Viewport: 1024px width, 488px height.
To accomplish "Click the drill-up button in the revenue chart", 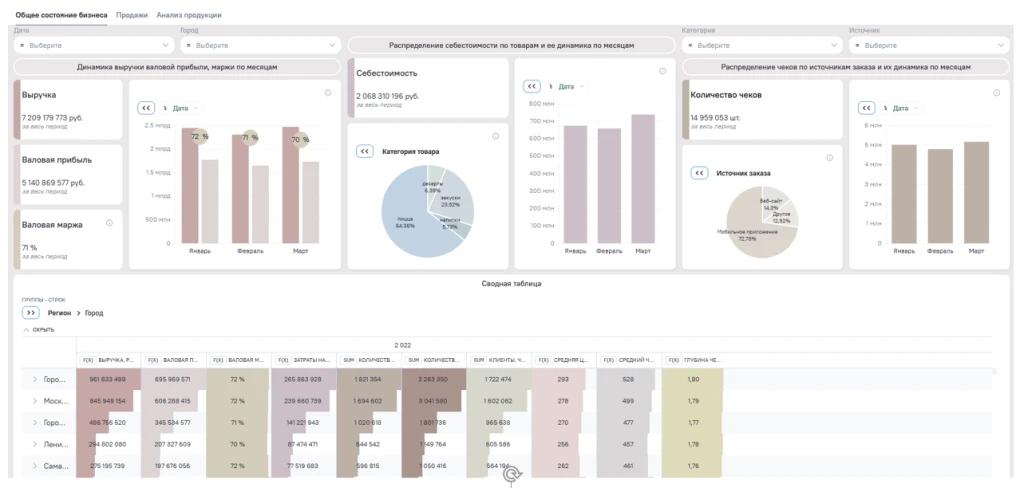I will (146, 107).
